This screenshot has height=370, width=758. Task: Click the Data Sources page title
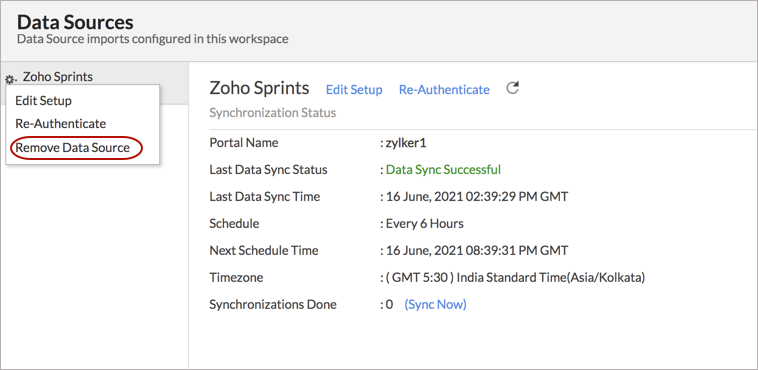(75, 22)
